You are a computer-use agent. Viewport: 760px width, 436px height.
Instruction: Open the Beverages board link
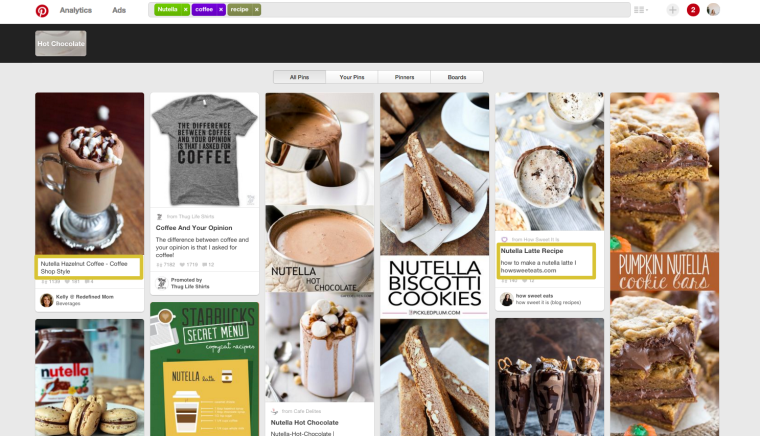pyautogui.click(x=68, y=304)
